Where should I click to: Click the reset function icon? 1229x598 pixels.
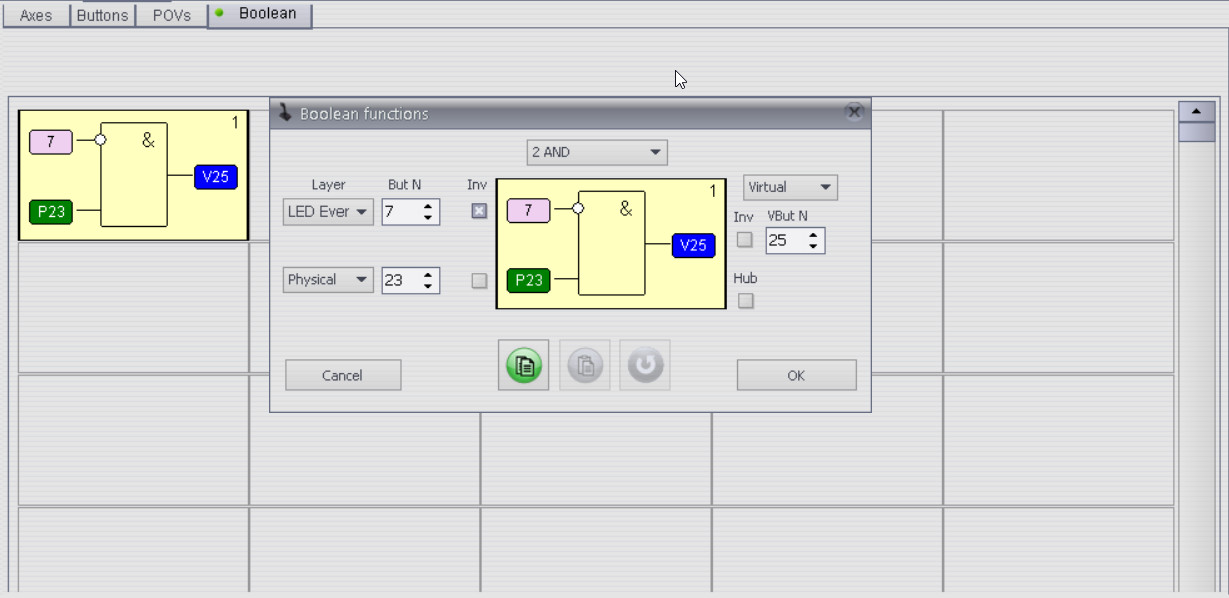tap(644, 366)
